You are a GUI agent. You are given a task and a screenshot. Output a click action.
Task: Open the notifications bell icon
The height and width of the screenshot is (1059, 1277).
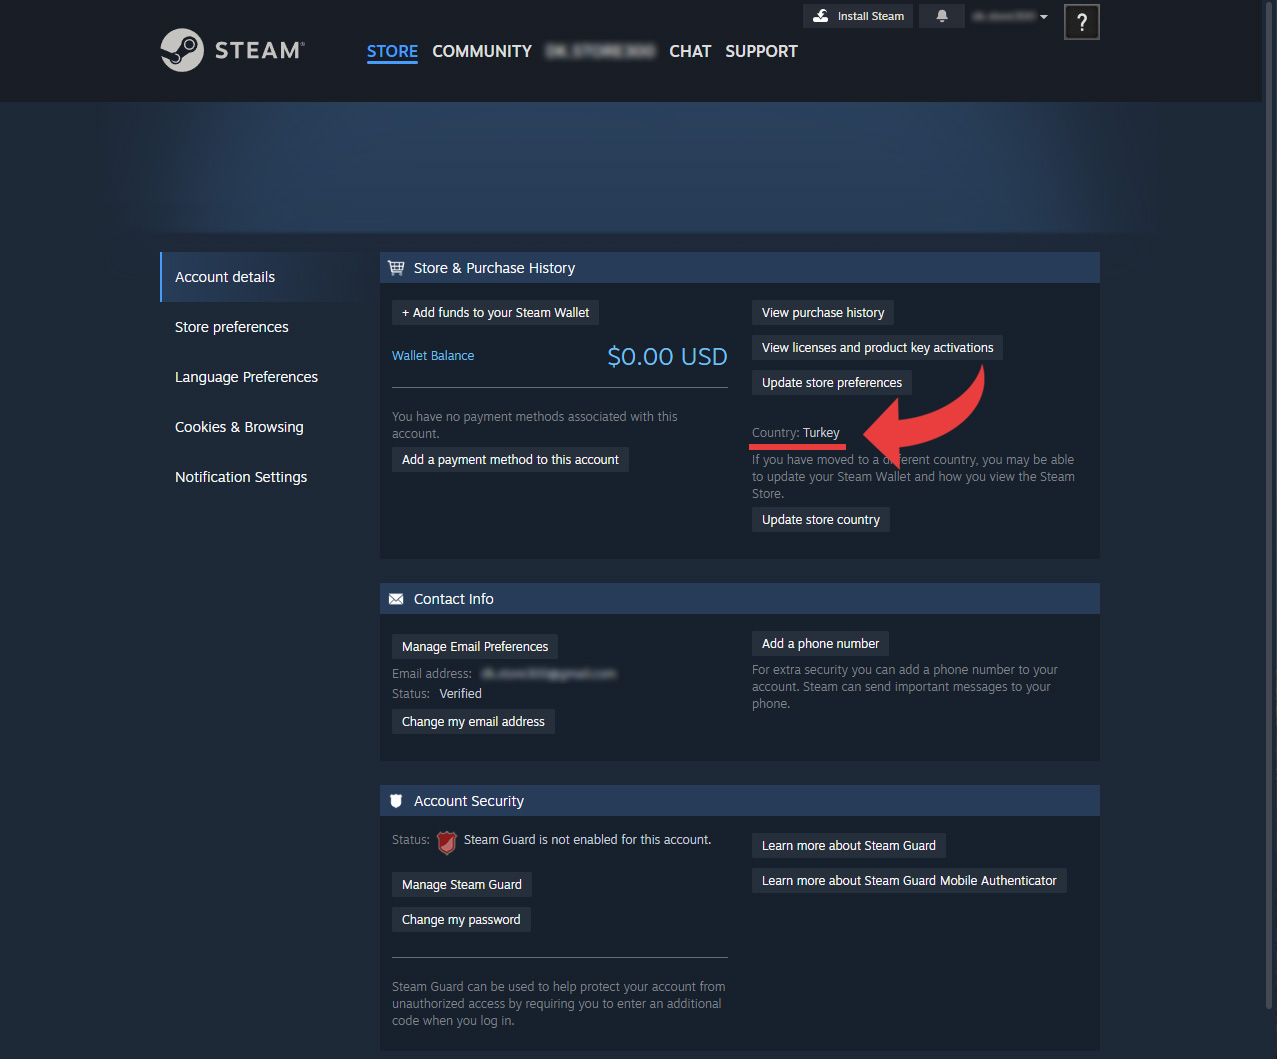[x=941, y=16]
